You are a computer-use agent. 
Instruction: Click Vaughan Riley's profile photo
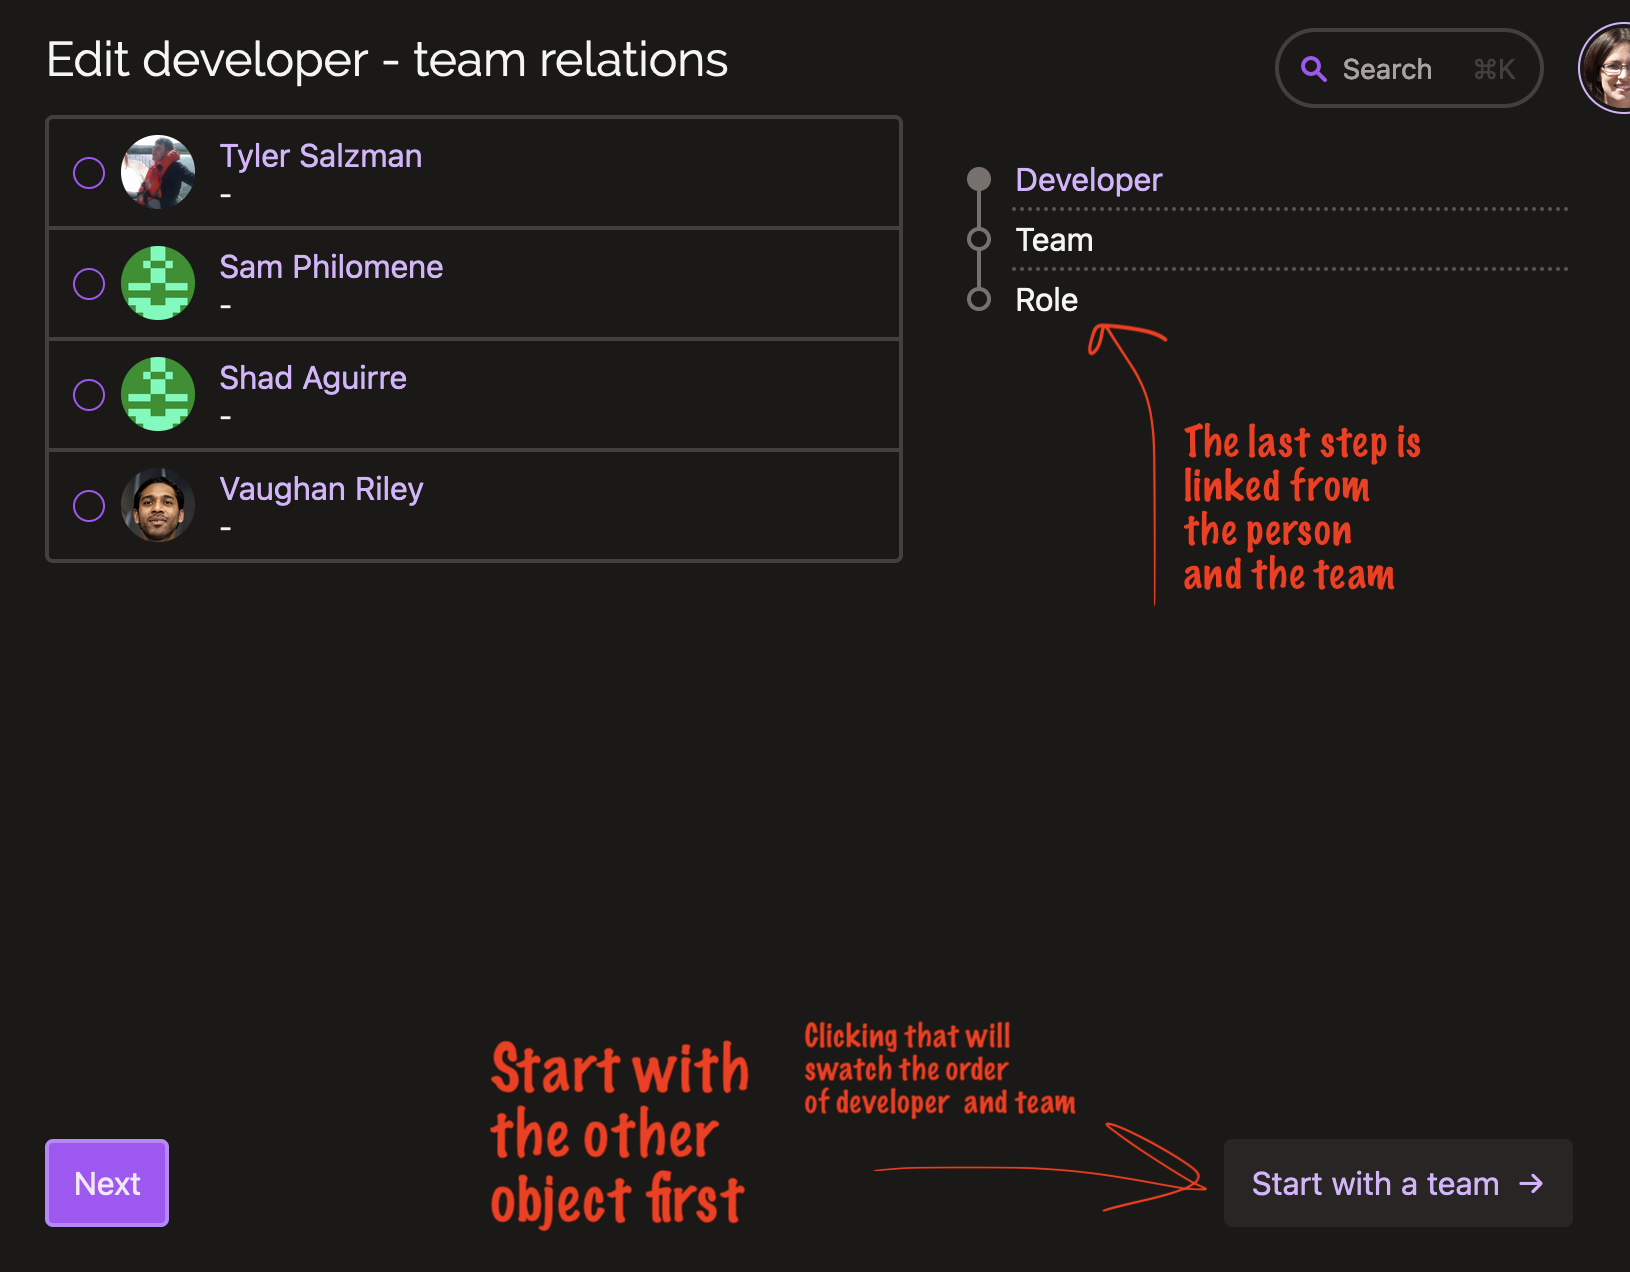tap(158, 505)
